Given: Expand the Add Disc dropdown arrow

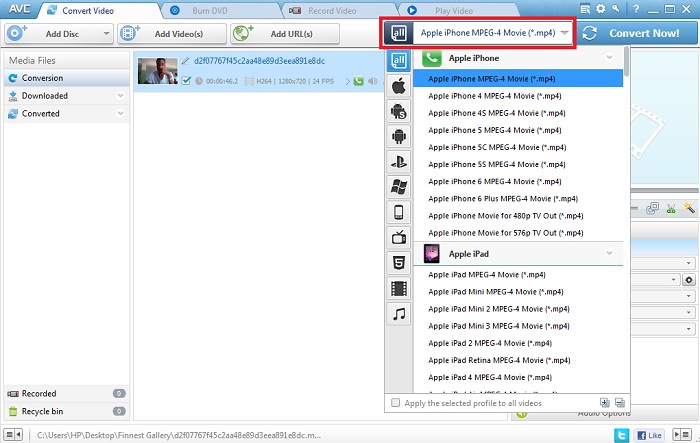Looking at the screenshot, I should point(106,34).
